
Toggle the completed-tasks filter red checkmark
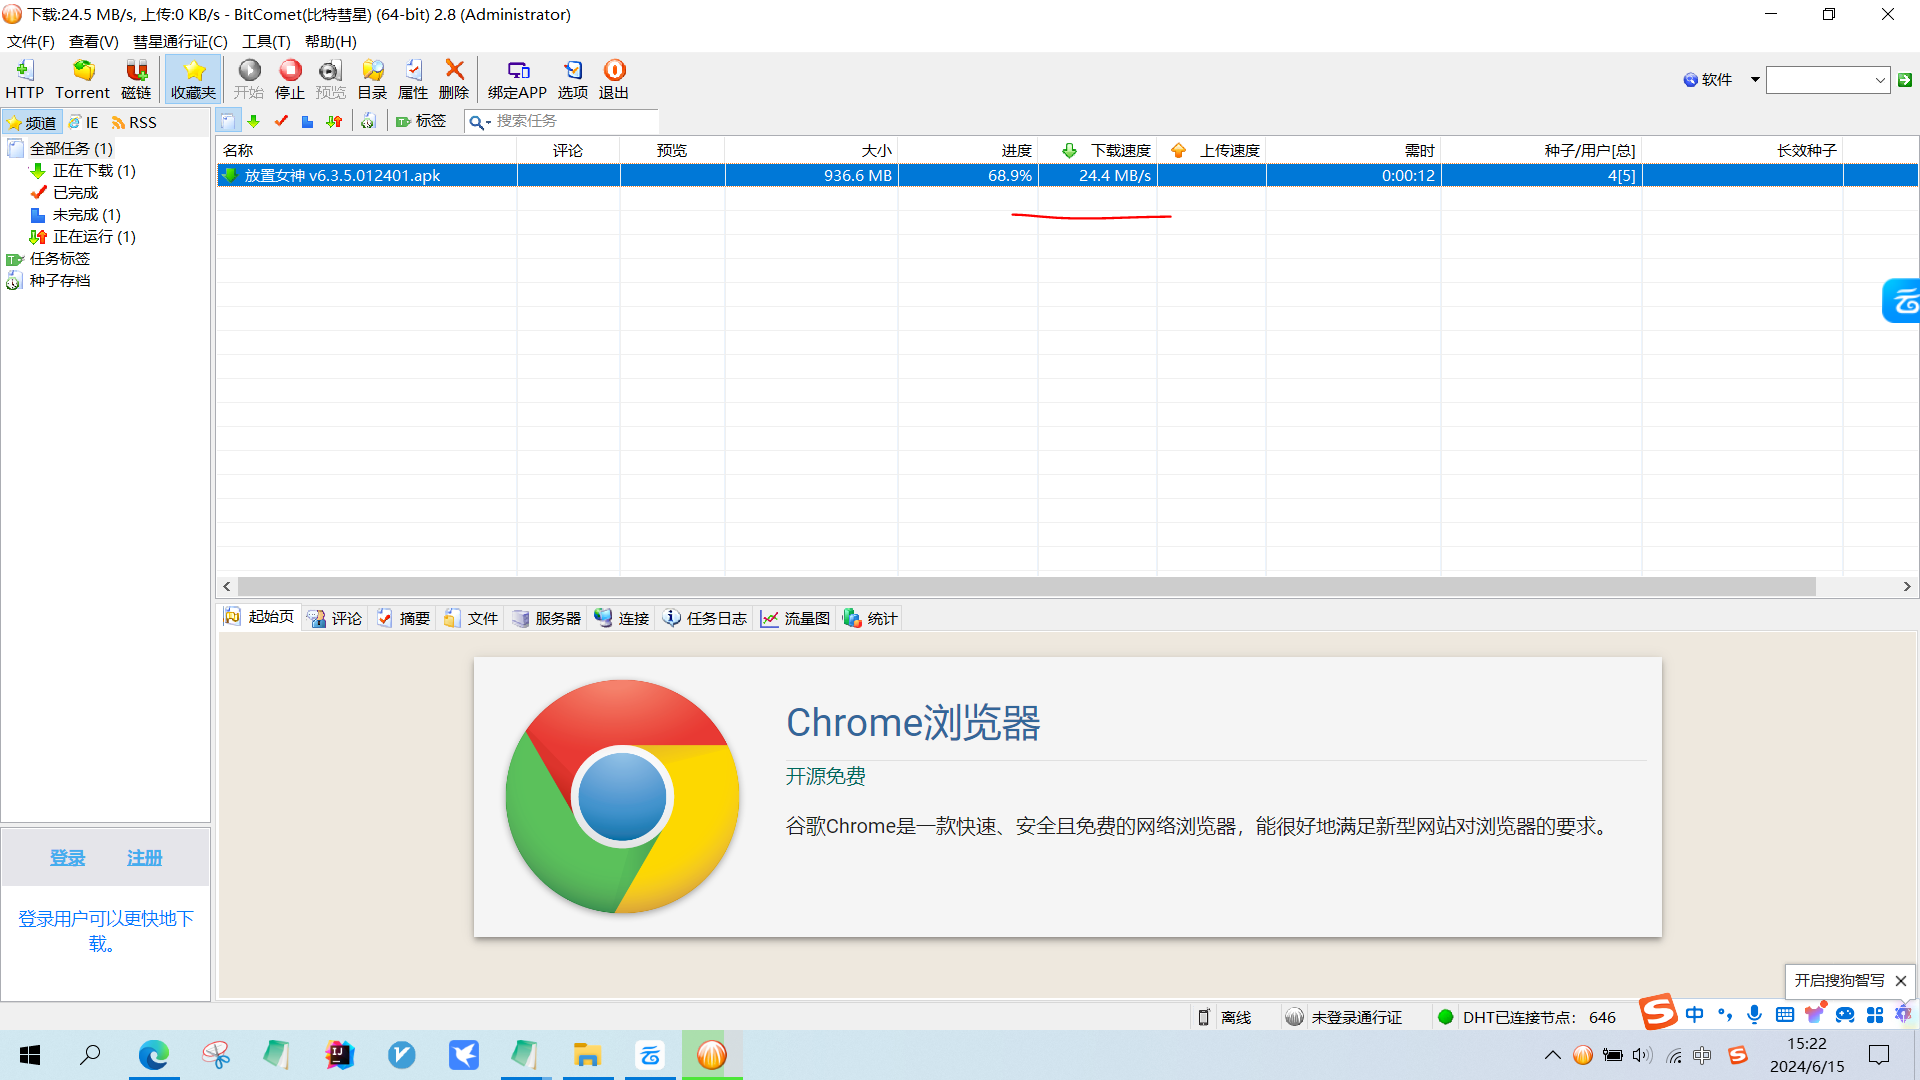pos(281,121)
